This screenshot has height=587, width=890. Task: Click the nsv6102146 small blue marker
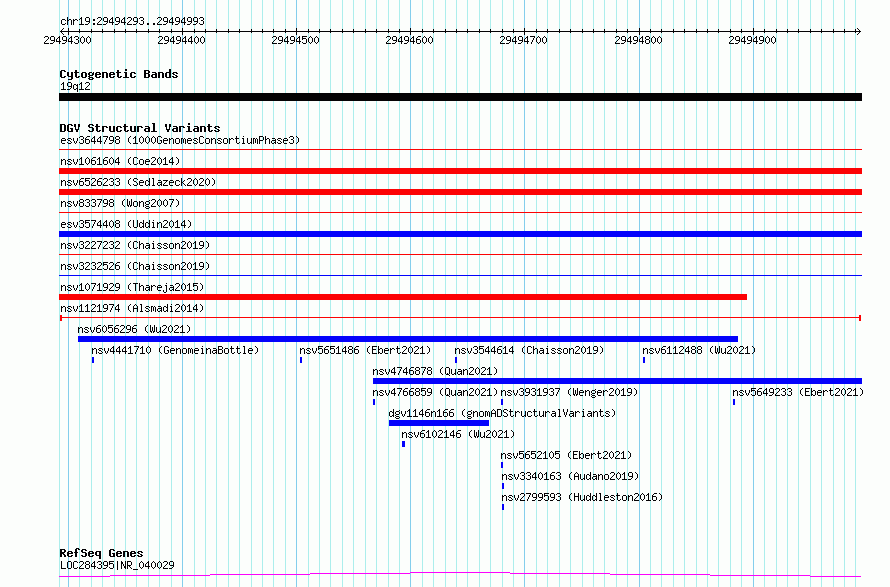pyautogui.click(x=404, y=444)
